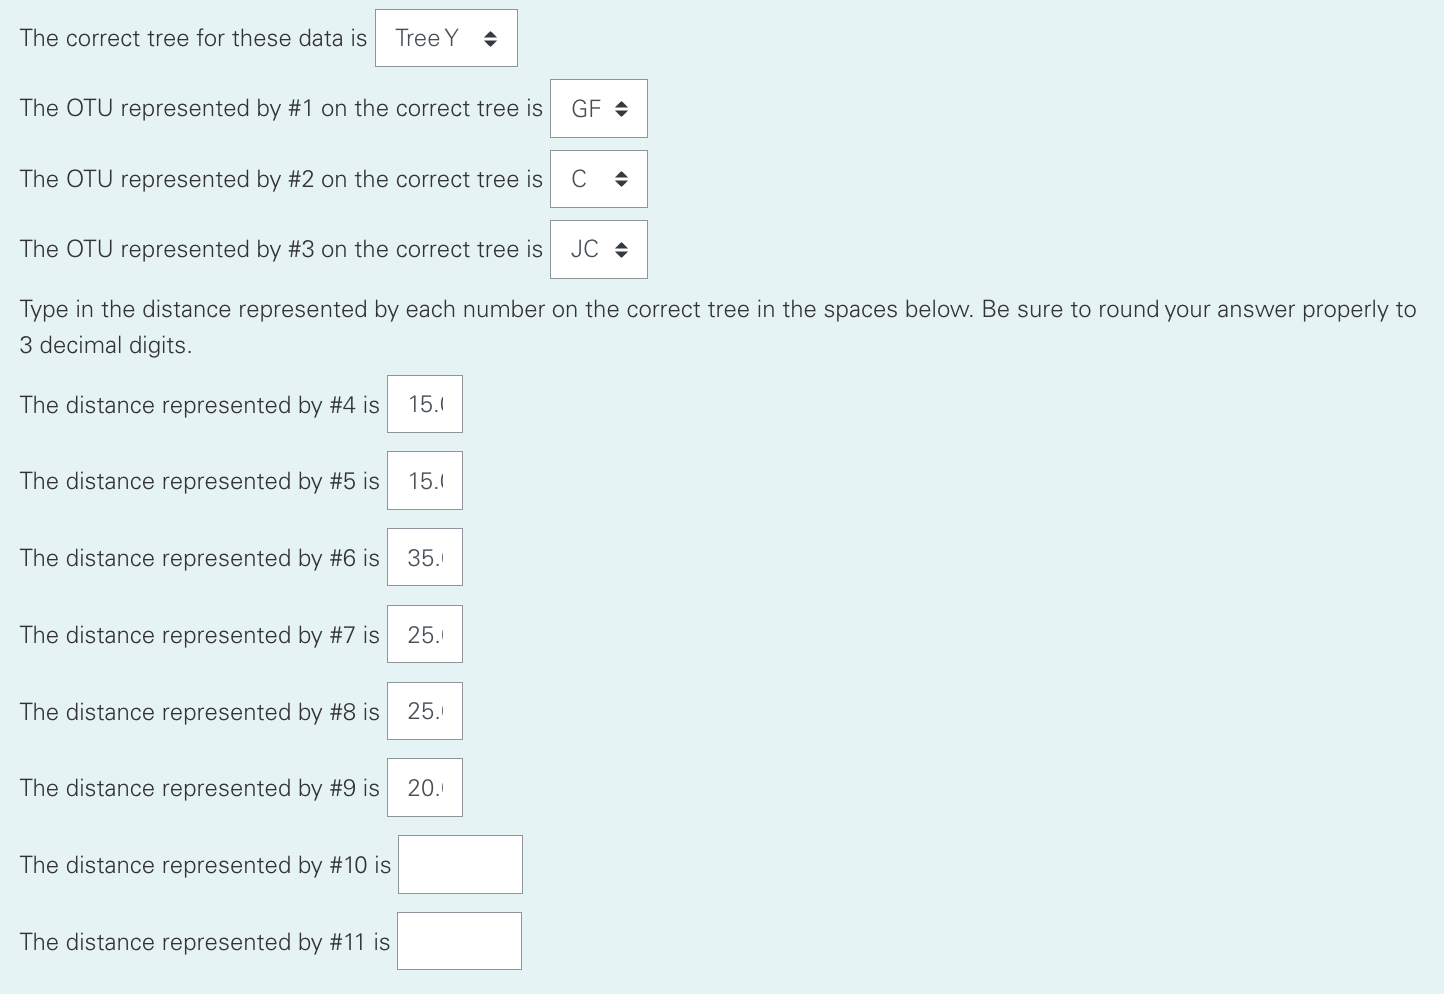Open the JC dropdown for OTU #3

[598, 249]
